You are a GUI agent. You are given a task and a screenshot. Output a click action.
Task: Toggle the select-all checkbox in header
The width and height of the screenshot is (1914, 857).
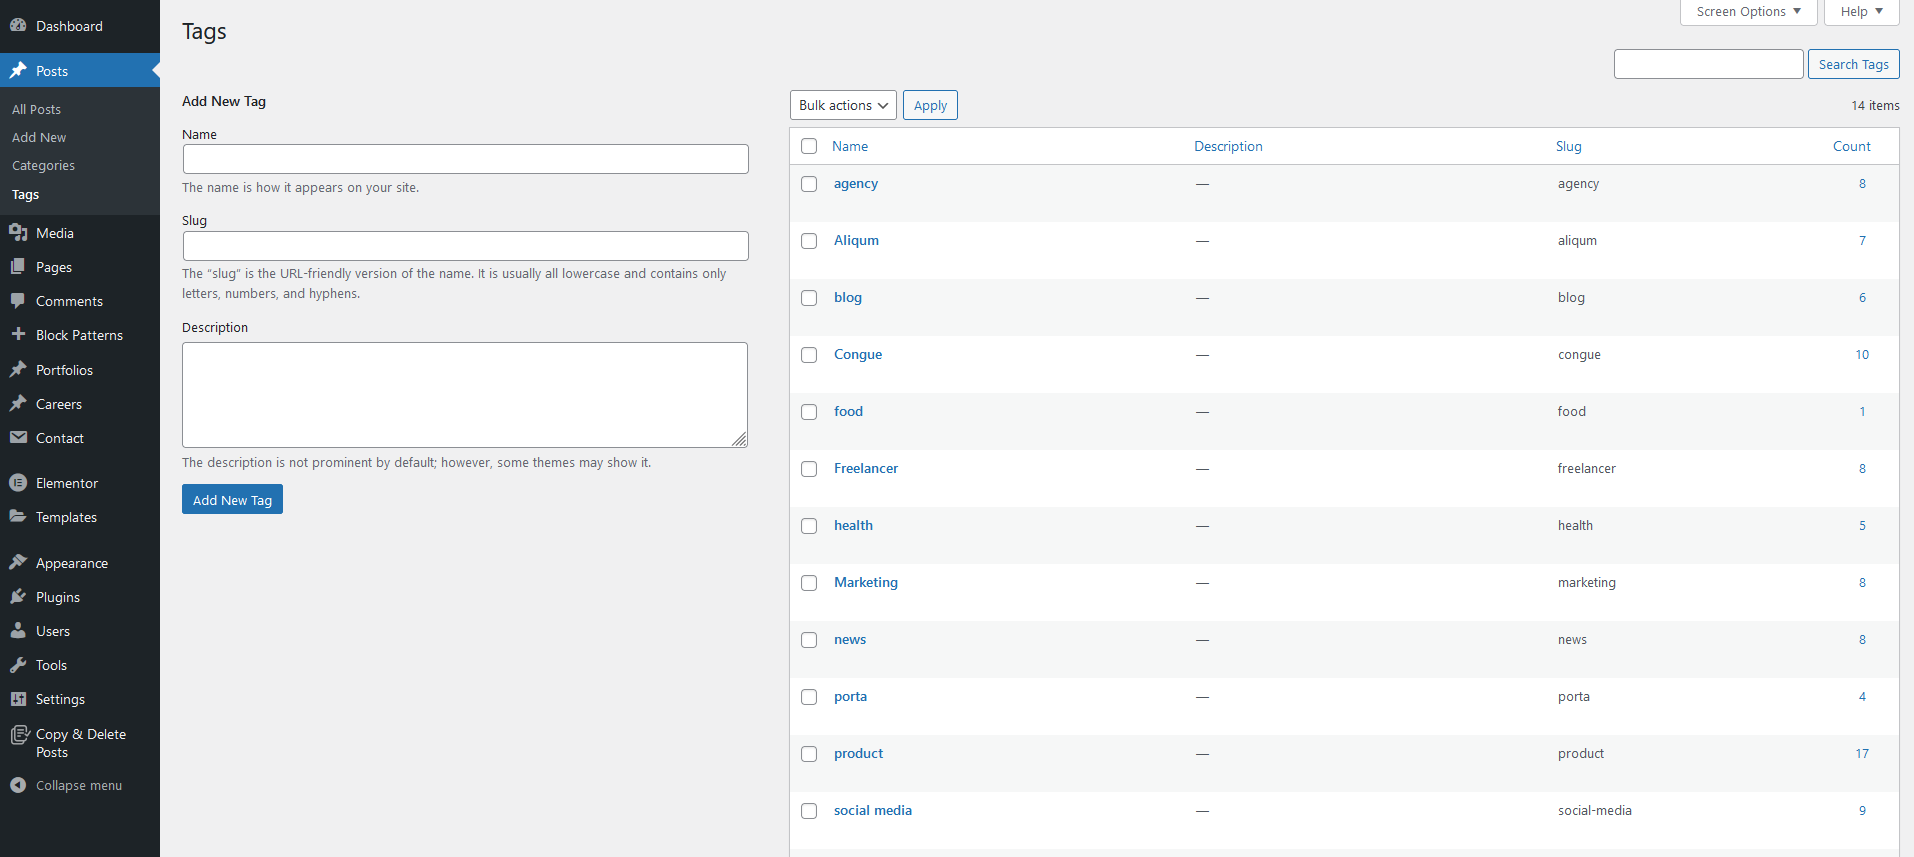click(x=809, y=146)
